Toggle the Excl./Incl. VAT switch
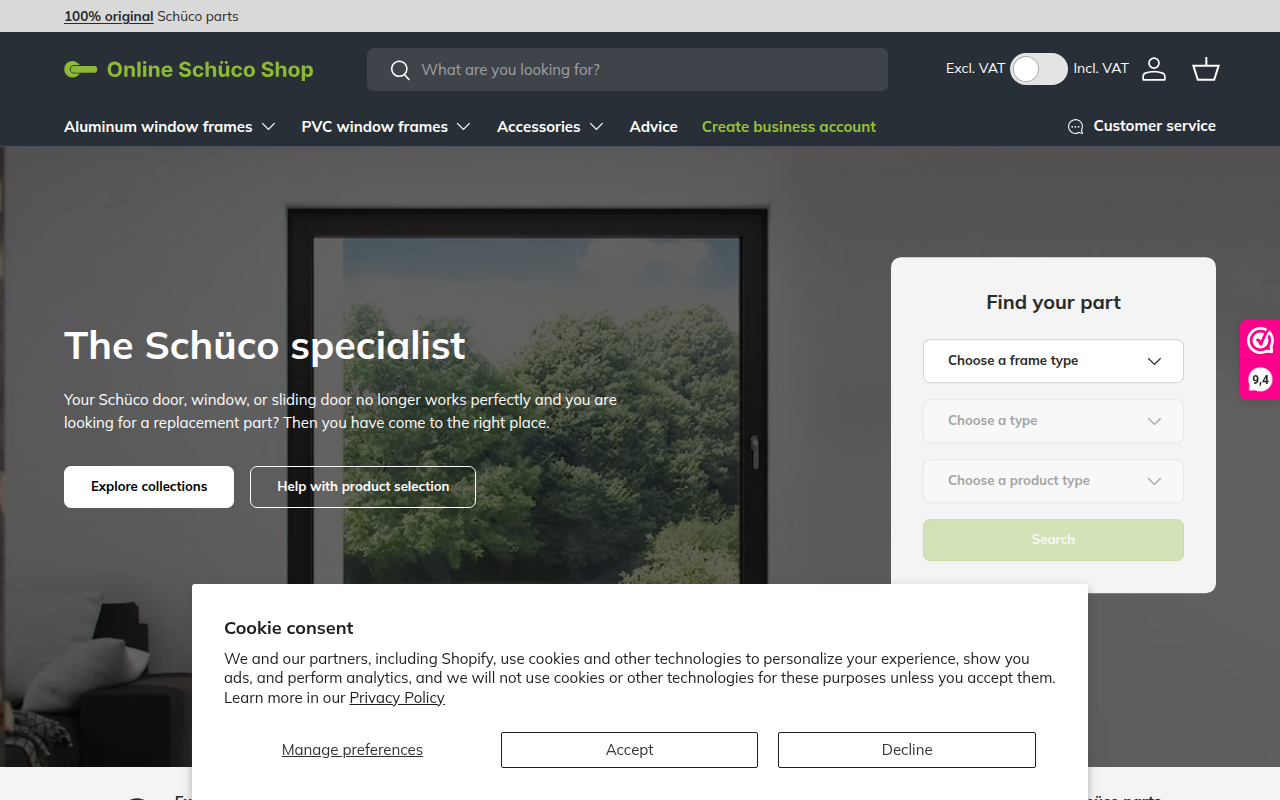 [1039, 69]
